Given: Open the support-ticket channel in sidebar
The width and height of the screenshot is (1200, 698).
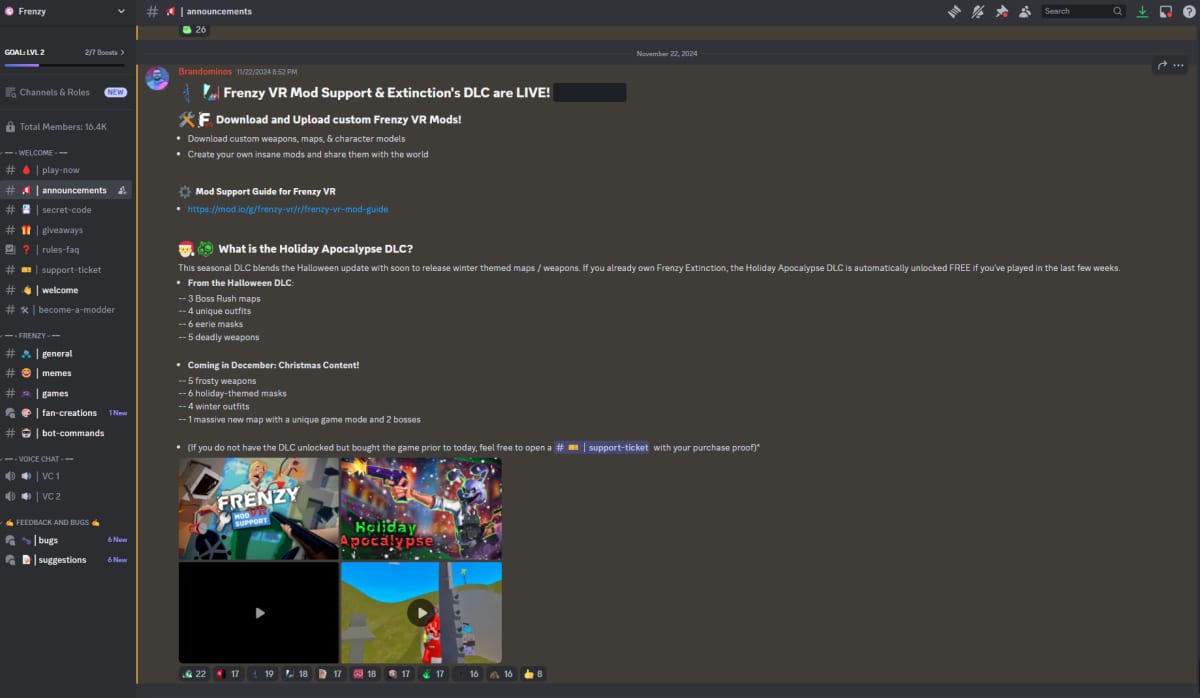Looking at the screenshot, I should click(67, 270).
